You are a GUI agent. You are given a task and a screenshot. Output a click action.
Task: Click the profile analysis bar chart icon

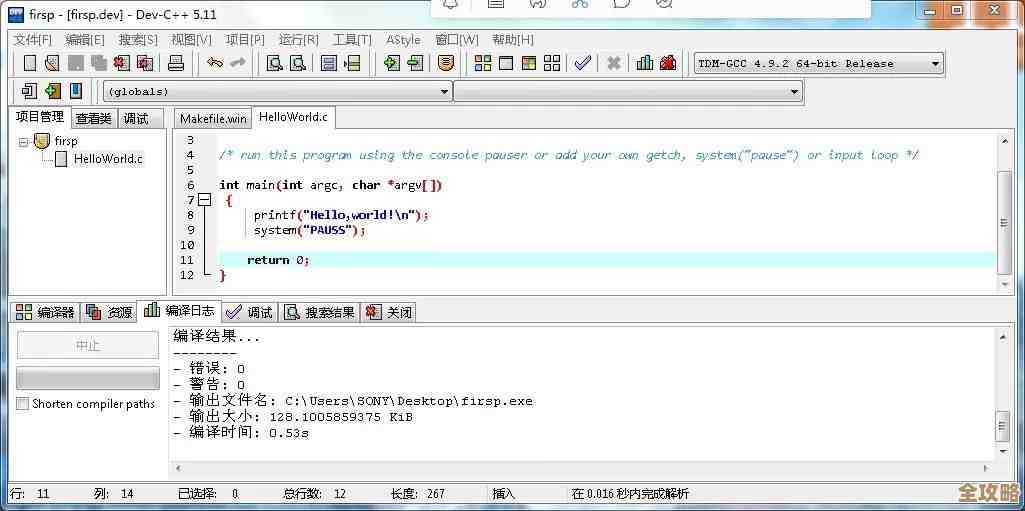click(x=645, y=63)
